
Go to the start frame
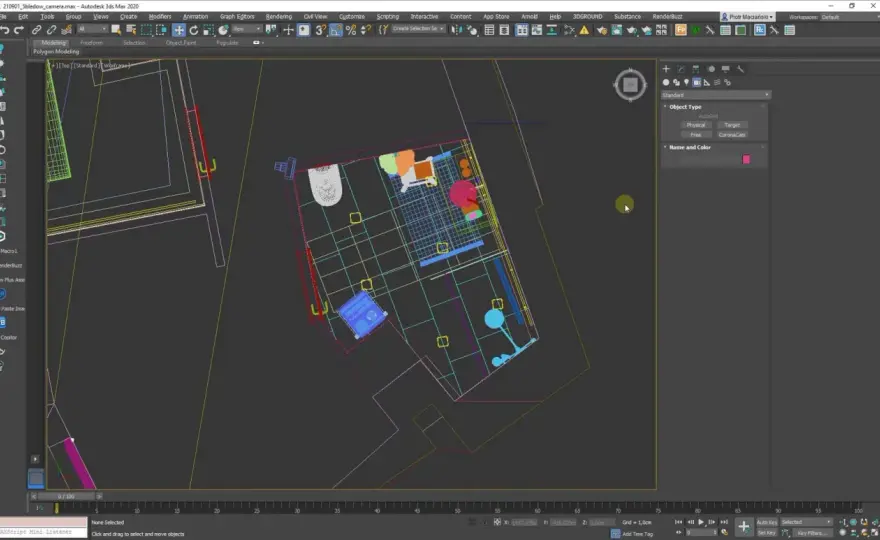tap(679, 522)
